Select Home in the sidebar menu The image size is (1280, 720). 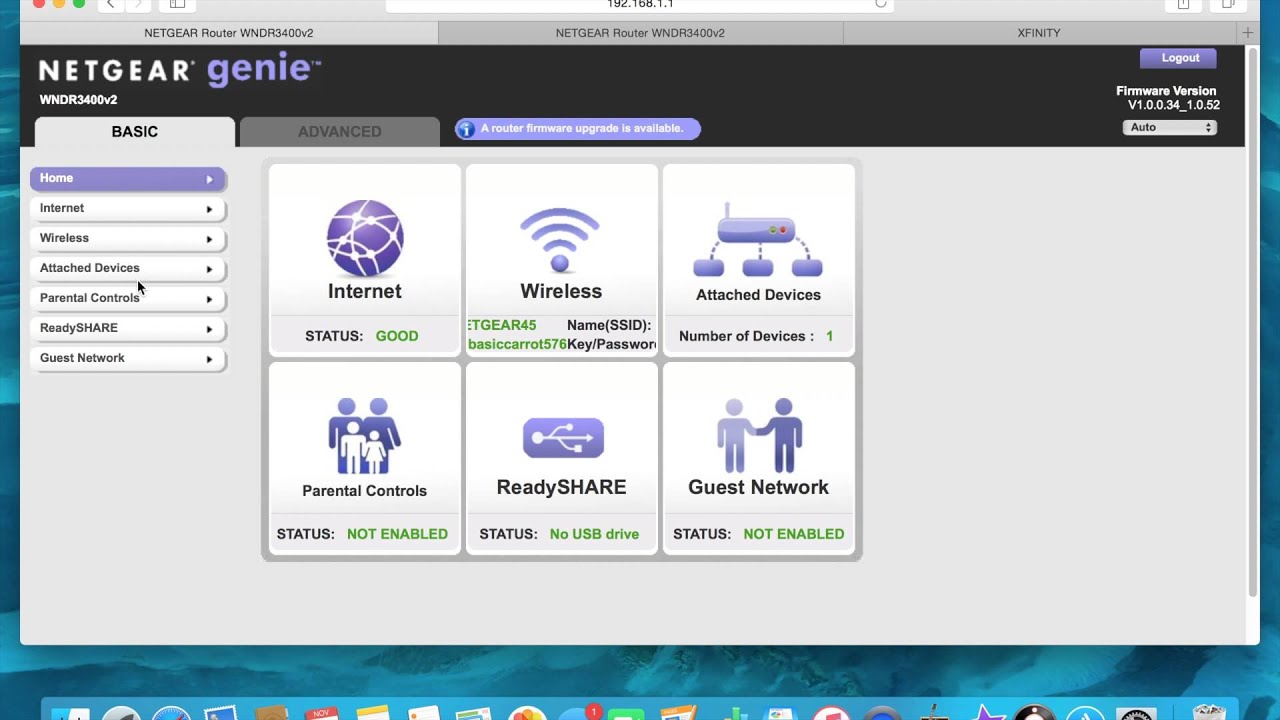128,178
